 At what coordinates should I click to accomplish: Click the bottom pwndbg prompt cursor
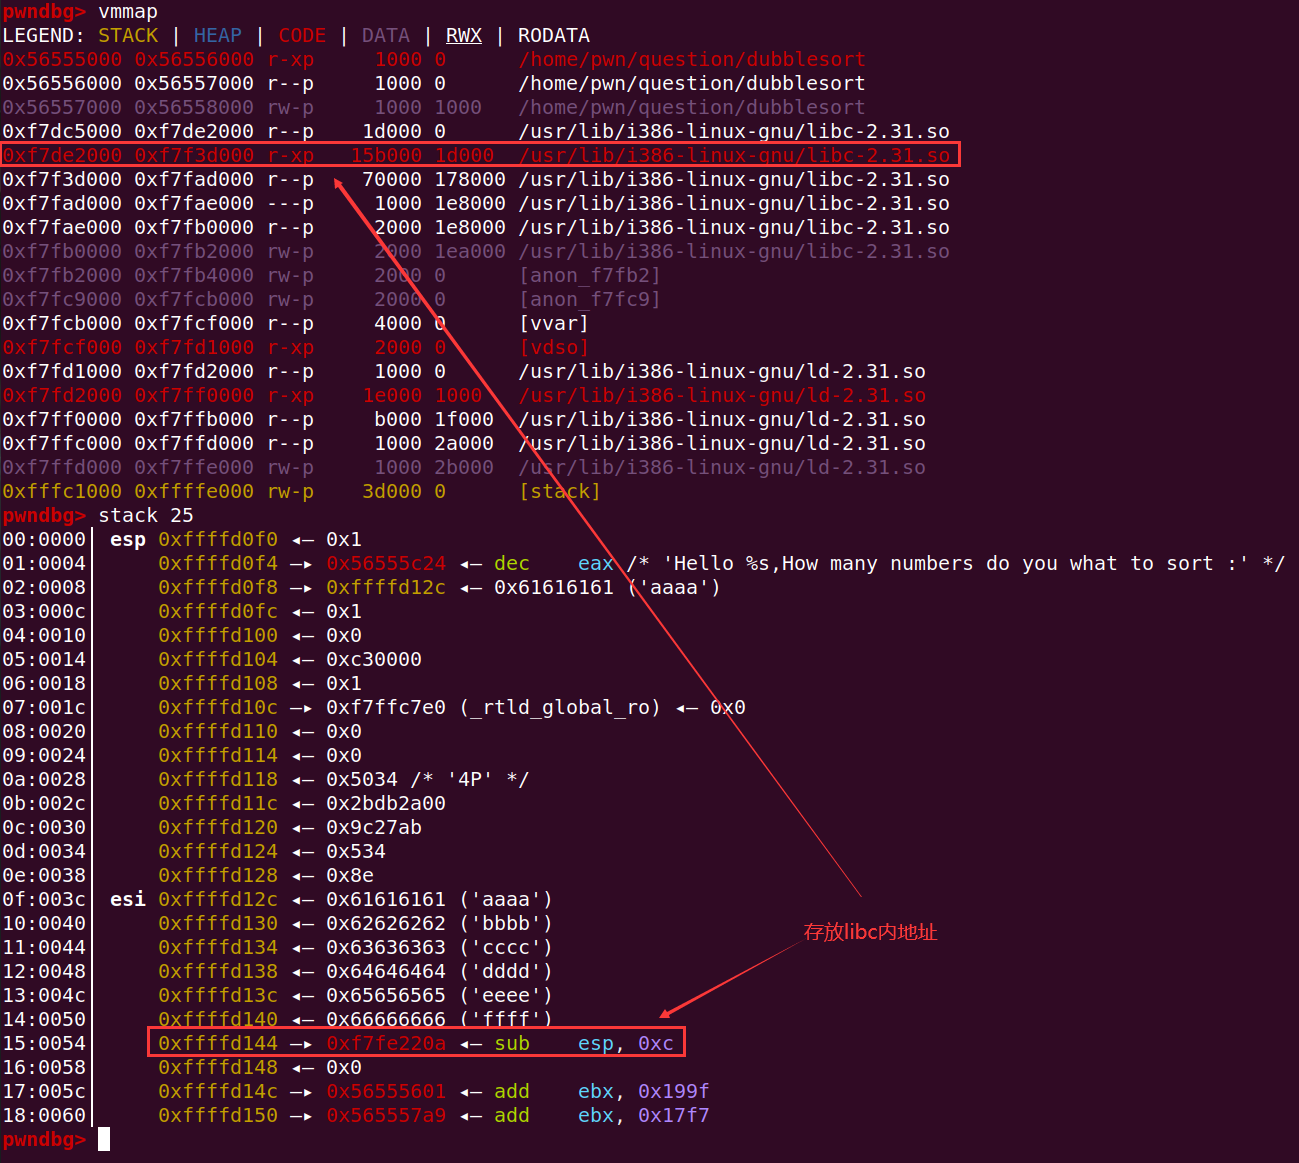[x=104, y=1140]
